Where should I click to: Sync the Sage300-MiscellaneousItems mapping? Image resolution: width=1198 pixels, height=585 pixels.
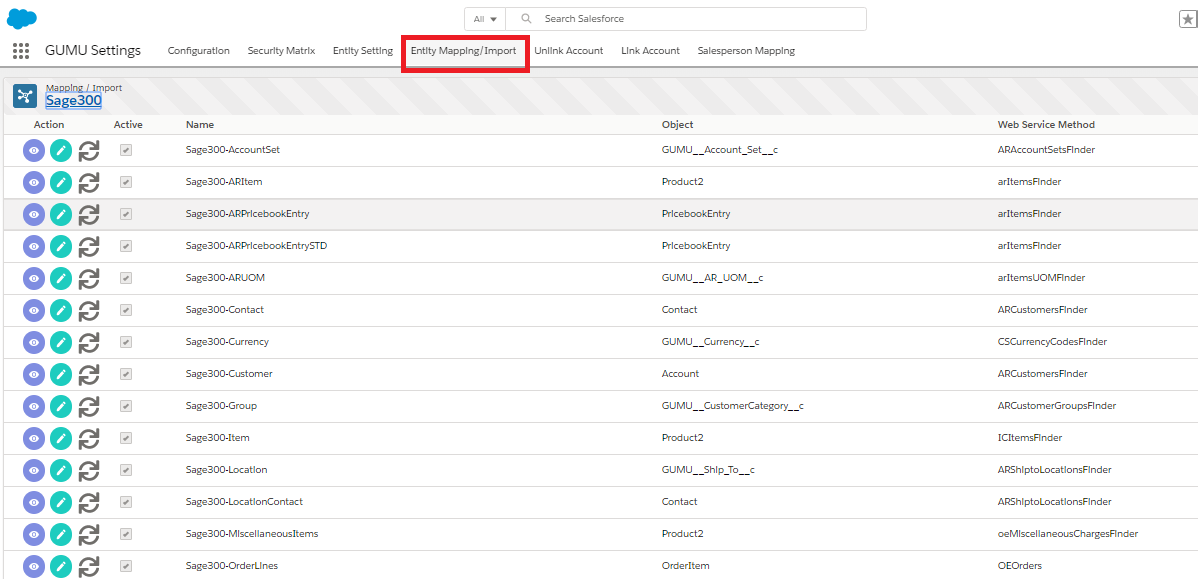tap(89, 534)
